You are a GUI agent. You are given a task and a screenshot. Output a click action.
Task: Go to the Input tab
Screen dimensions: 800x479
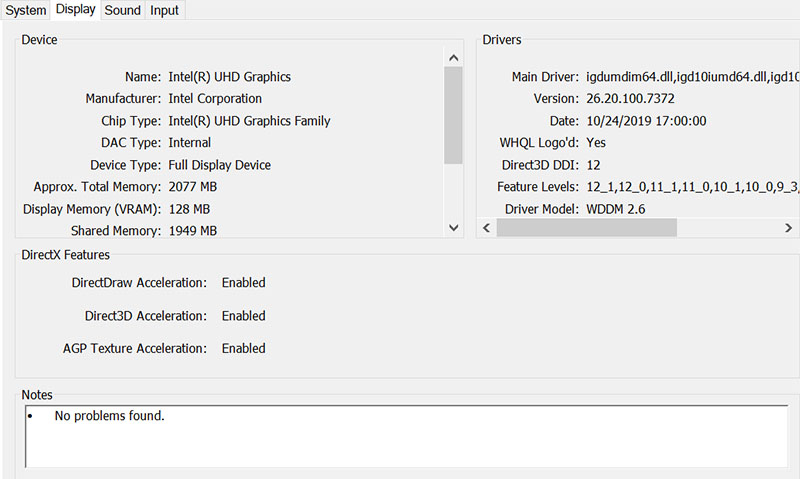165,10
